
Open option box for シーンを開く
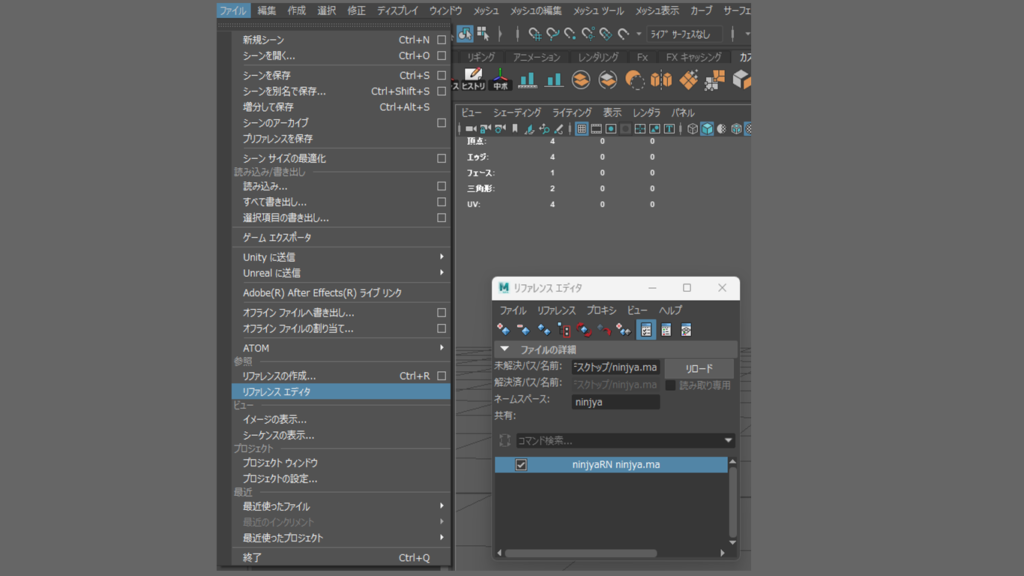tap(441, 56)
